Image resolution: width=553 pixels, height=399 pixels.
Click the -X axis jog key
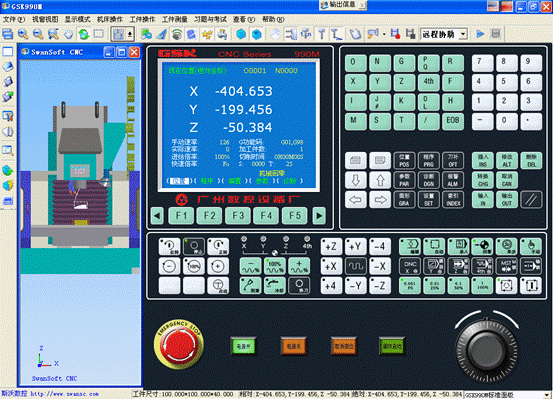click(379, 266)
